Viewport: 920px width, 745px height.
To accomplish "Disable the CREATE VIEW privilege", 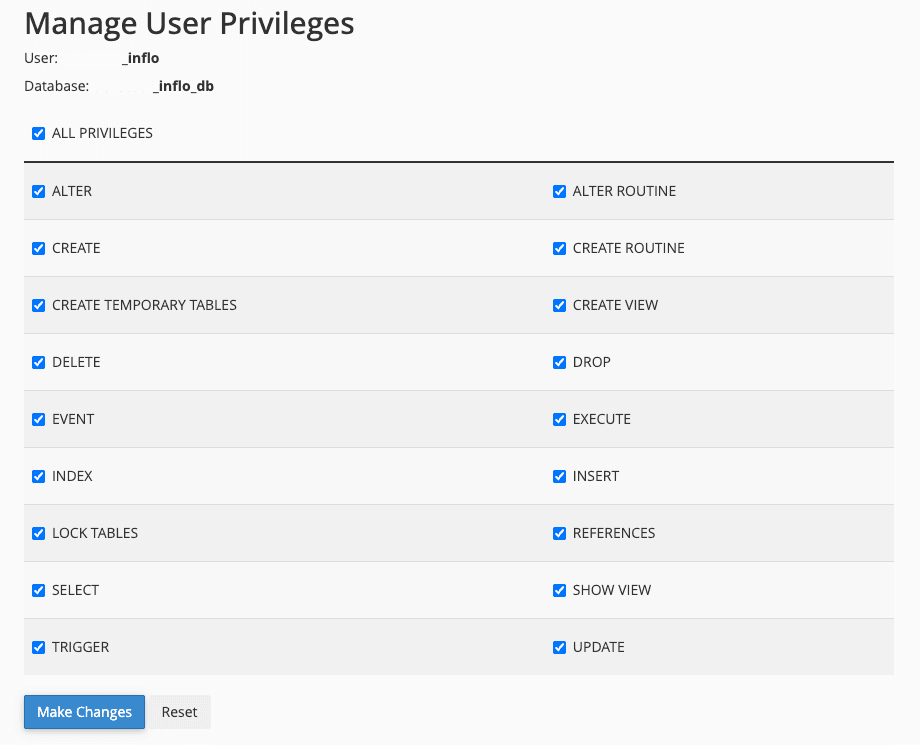I will 560,305.
